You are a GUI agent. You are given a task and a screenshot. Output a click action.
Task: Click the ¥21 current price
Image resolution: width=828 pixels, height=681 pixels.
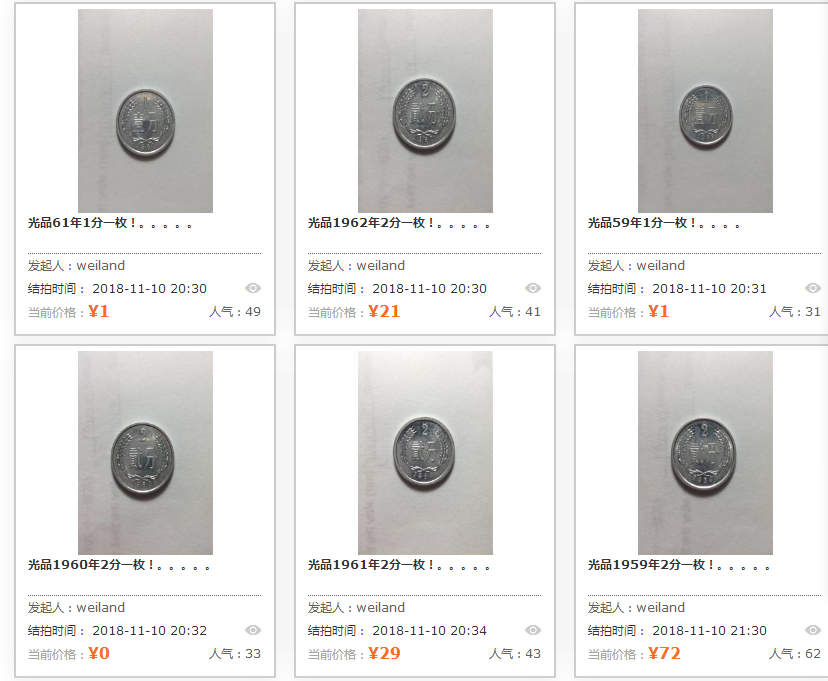[x=384, y=311]
